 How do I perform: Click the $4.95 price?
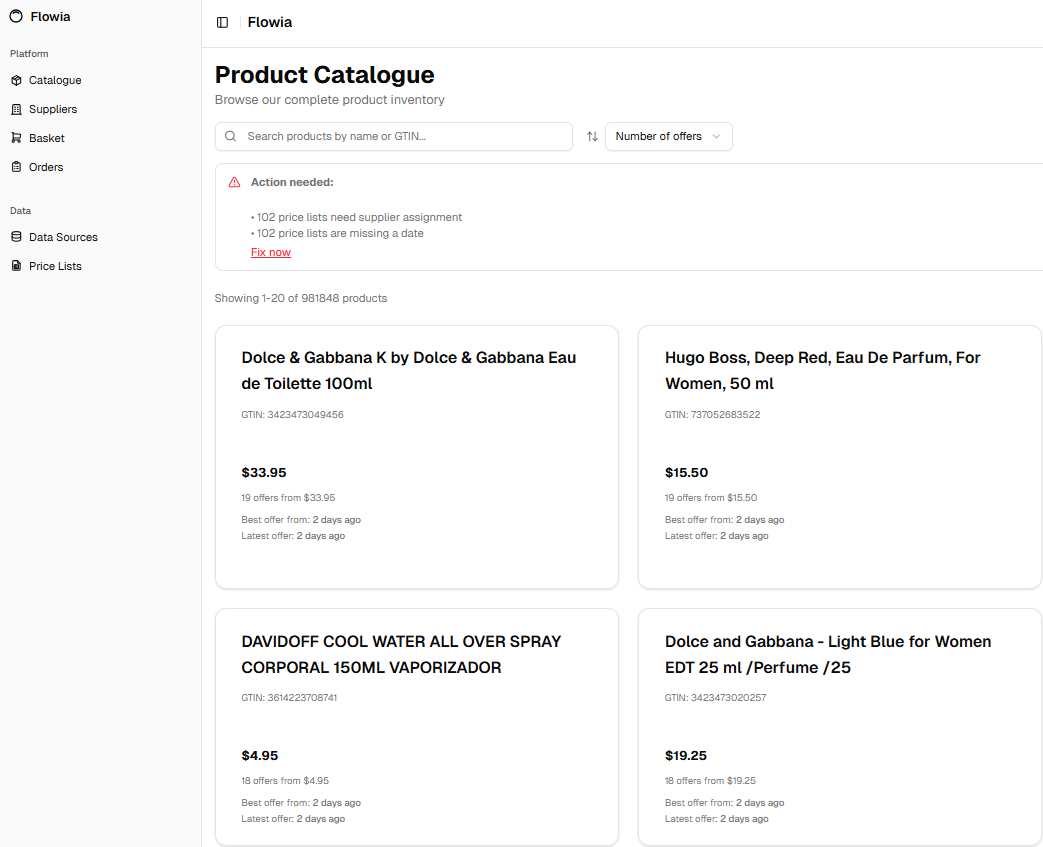(x=260, y=756)
